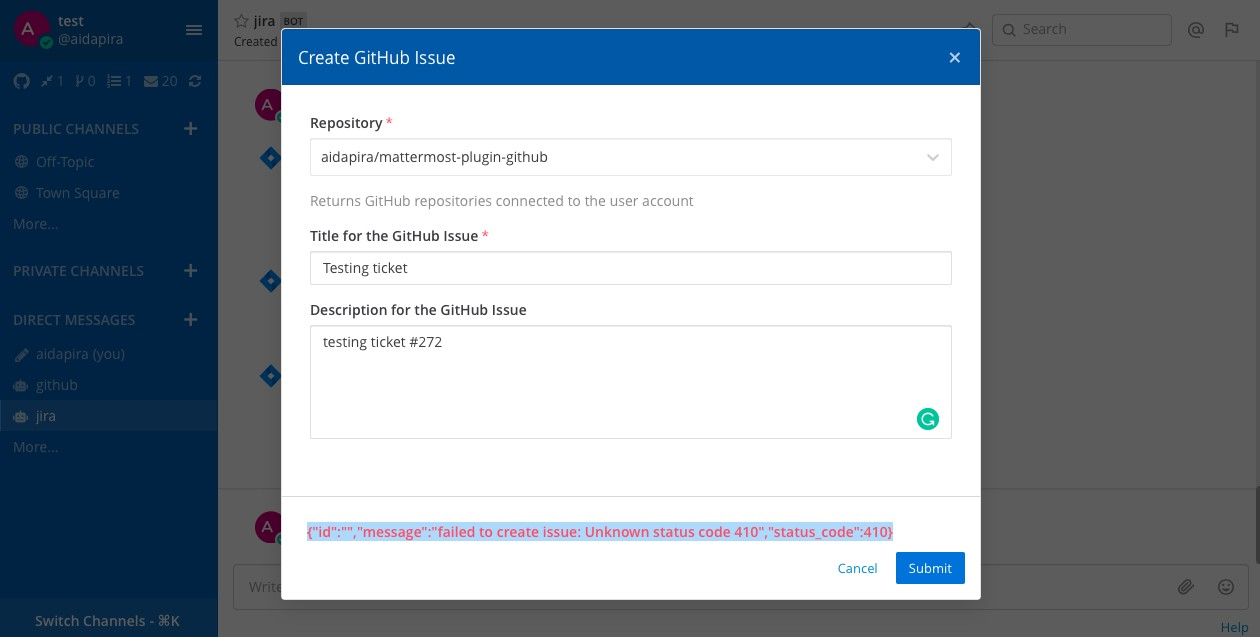This screenshot has height=637, width=1260.
Task: Click the Search box in header
Action: tap(1082, 29)
